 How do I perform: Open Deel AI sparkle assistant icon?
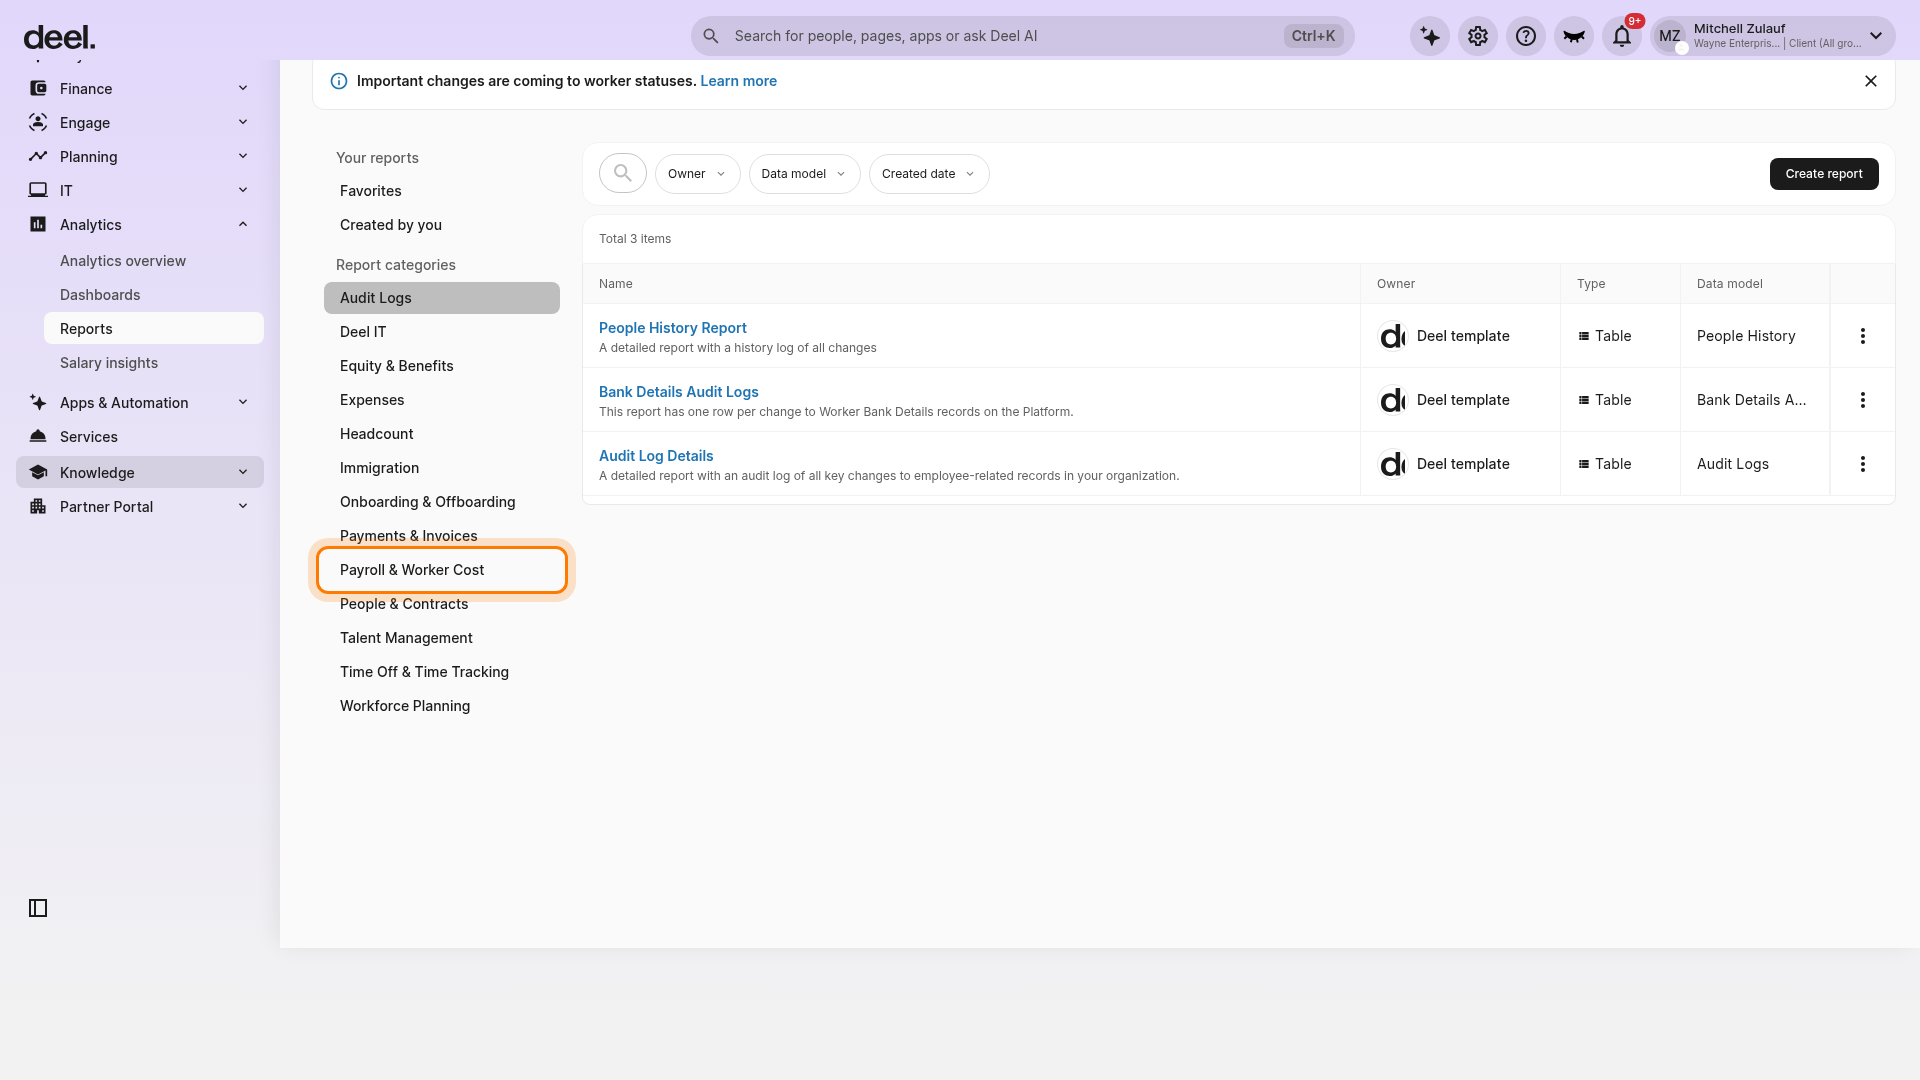(x=1430, y=36)
